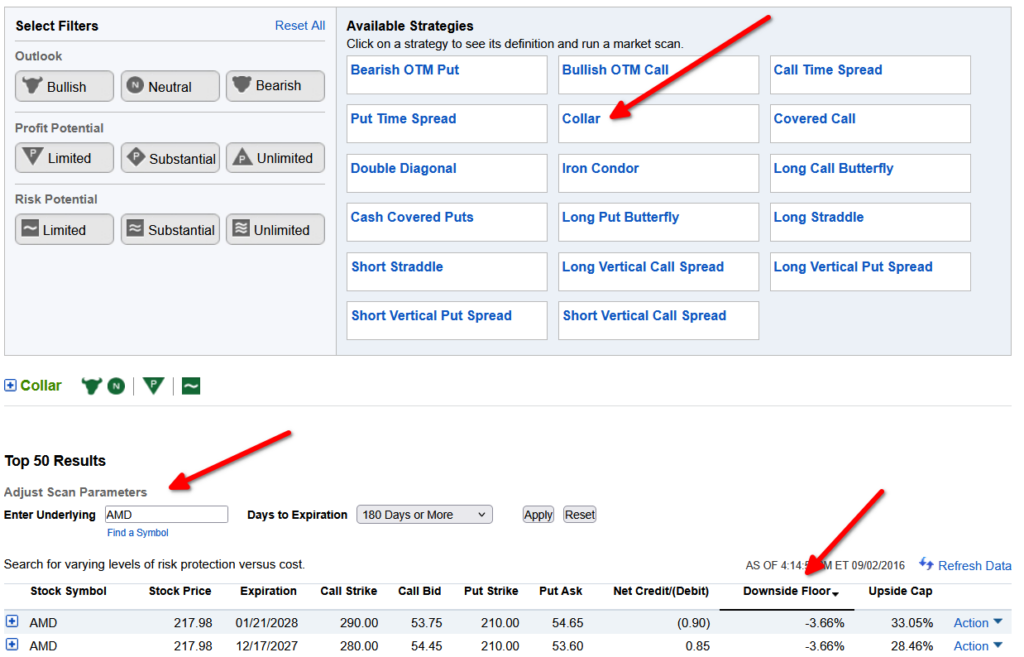Screen dimensions: 1024x657
Task: Select the Covered Call strategy
Action: [814, 119]
